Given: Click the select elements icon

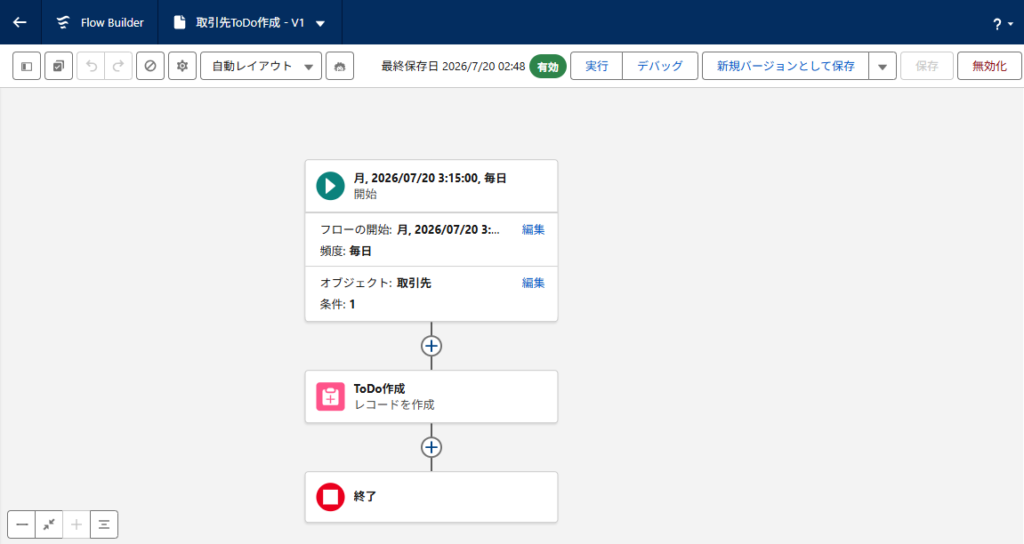Looking at the screenshot, I should [x=59, y=66].
